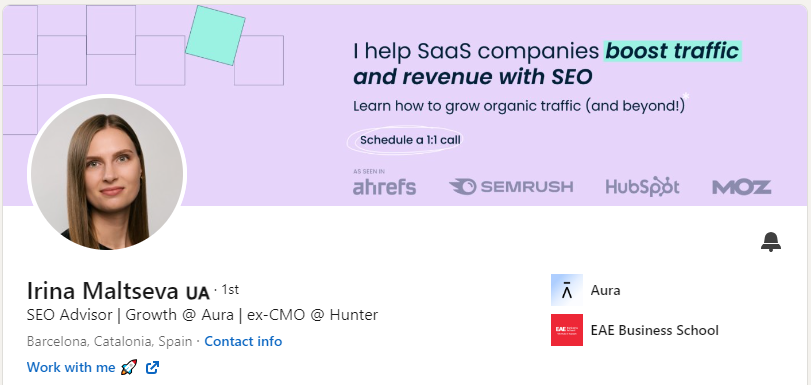Click the EAE Business School logo
Screen dimensions: 811x385
567,330
